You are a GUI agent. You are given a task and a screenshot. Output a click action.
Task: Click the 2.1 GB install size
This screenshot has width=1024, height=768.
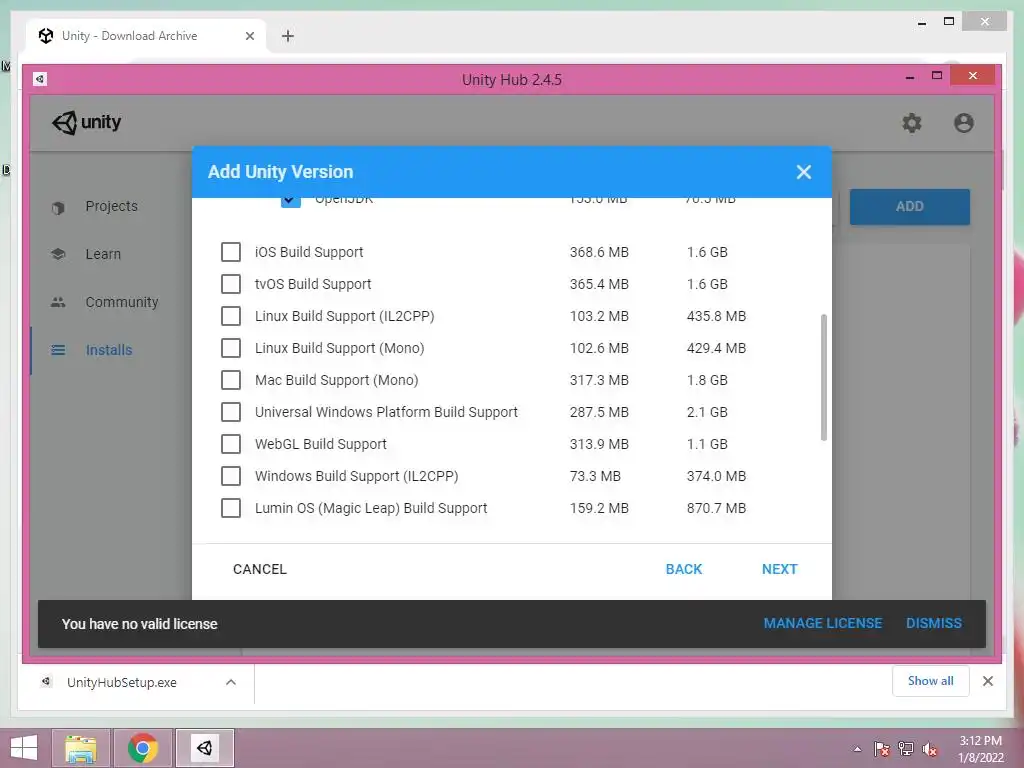click(x=707, y=412)
